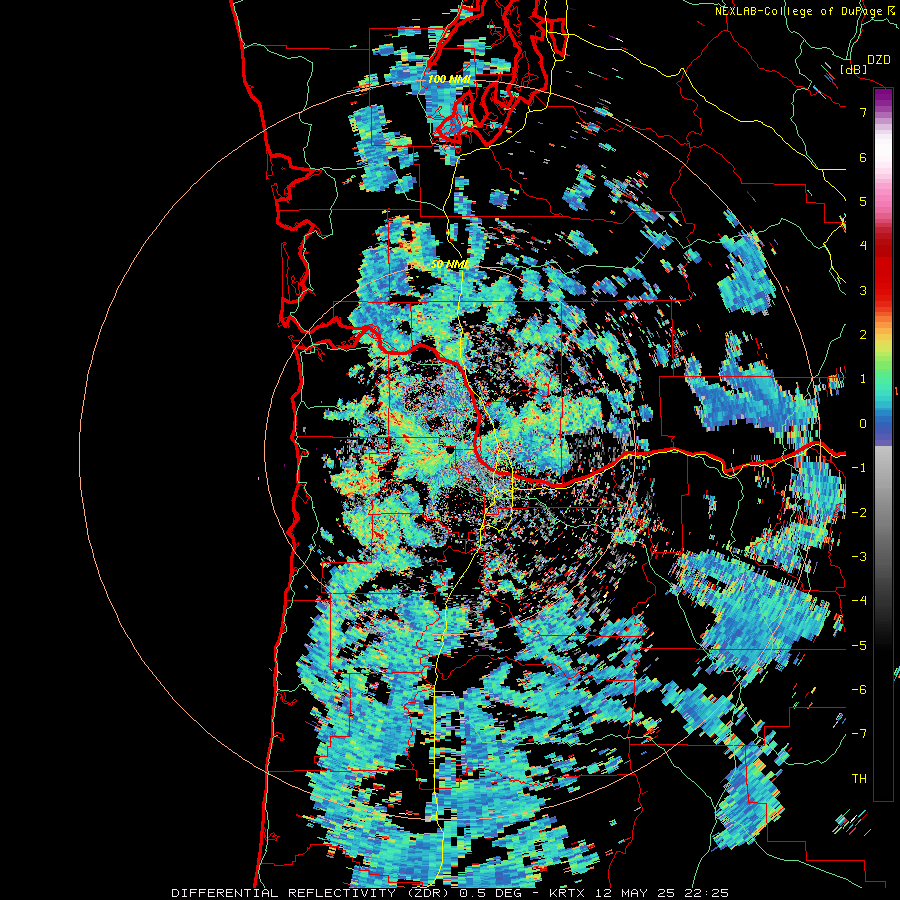Click the 0 value on the dB scale
This screenshot has width=900, height=900.
pyautogui.click(x=863, y=424)
